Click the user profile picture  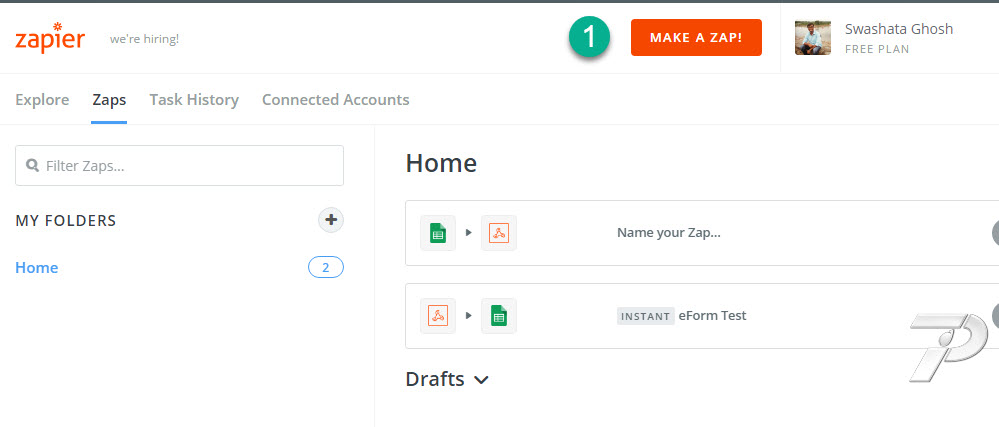point(813,38)
